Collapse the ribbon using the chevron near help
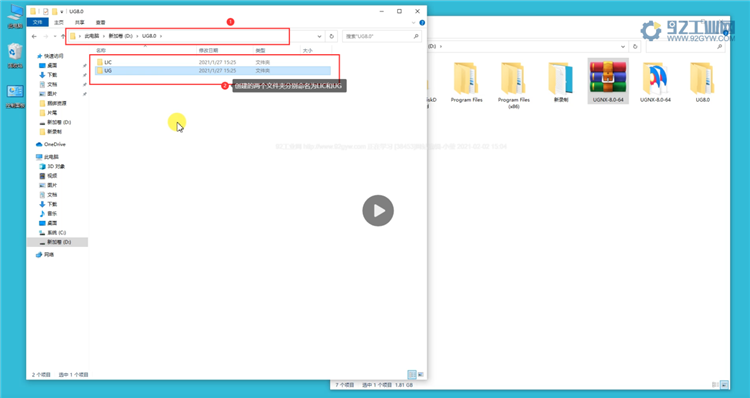The image size is (750, 398). coord(414,22)
